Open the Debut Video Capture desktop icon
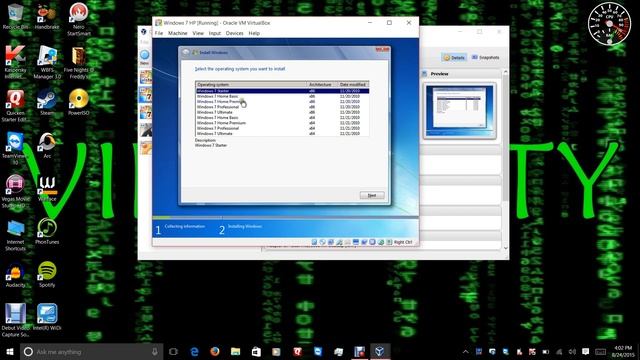 tap(16, 320)
